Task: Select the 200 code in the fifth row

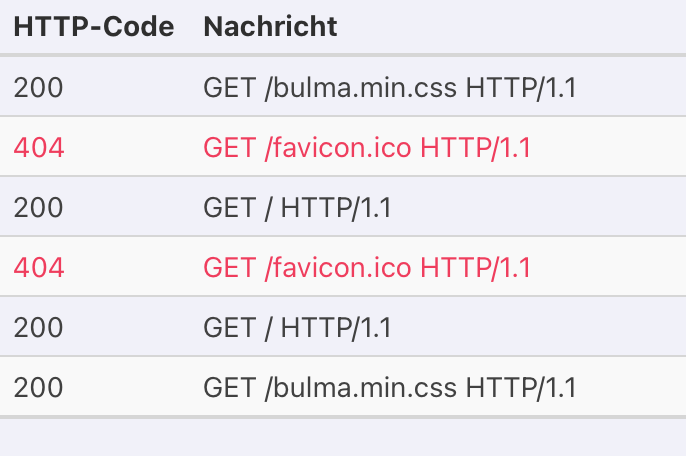Action: coord(38,328)
